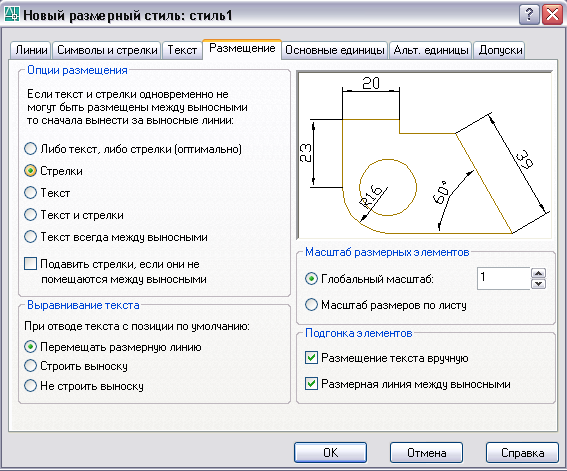Click the dimension preview image
Screen dimensions: 567x471
point(425,155)
